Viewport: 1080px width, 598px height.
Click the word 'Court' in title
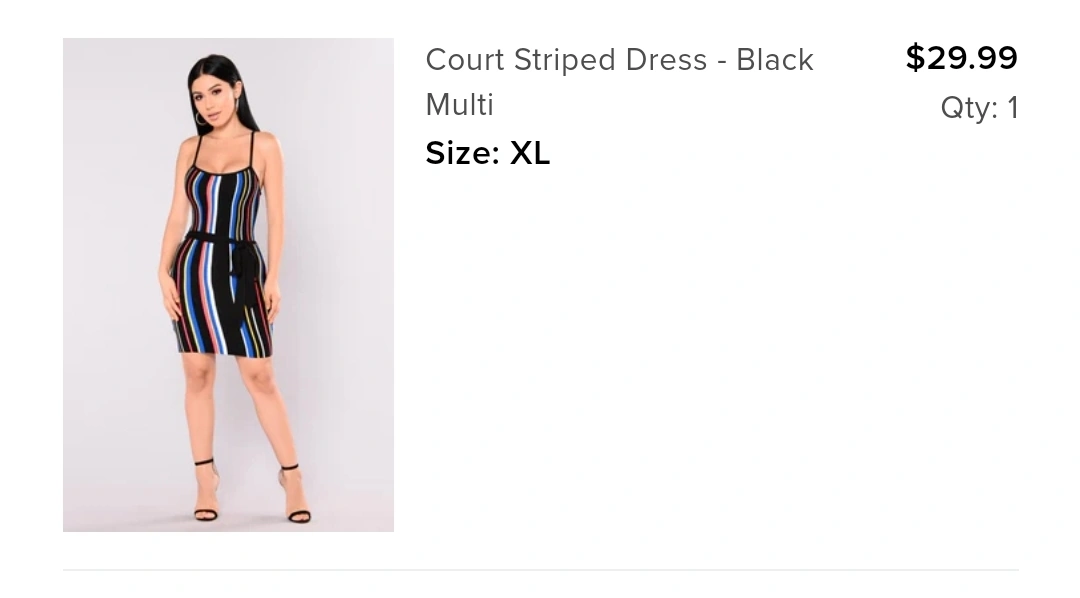coord(465,60)
